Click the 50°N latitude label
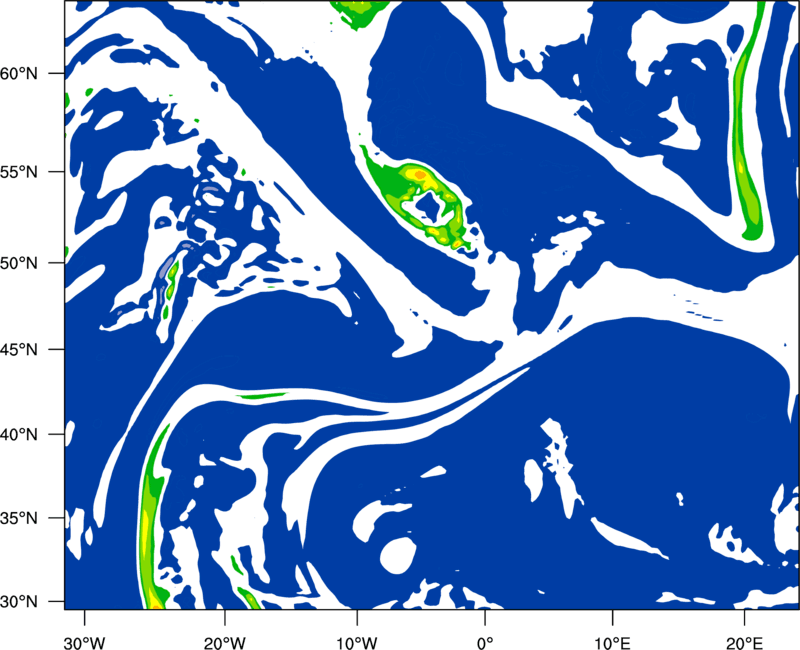800x650 pixels. coord(18,263)
